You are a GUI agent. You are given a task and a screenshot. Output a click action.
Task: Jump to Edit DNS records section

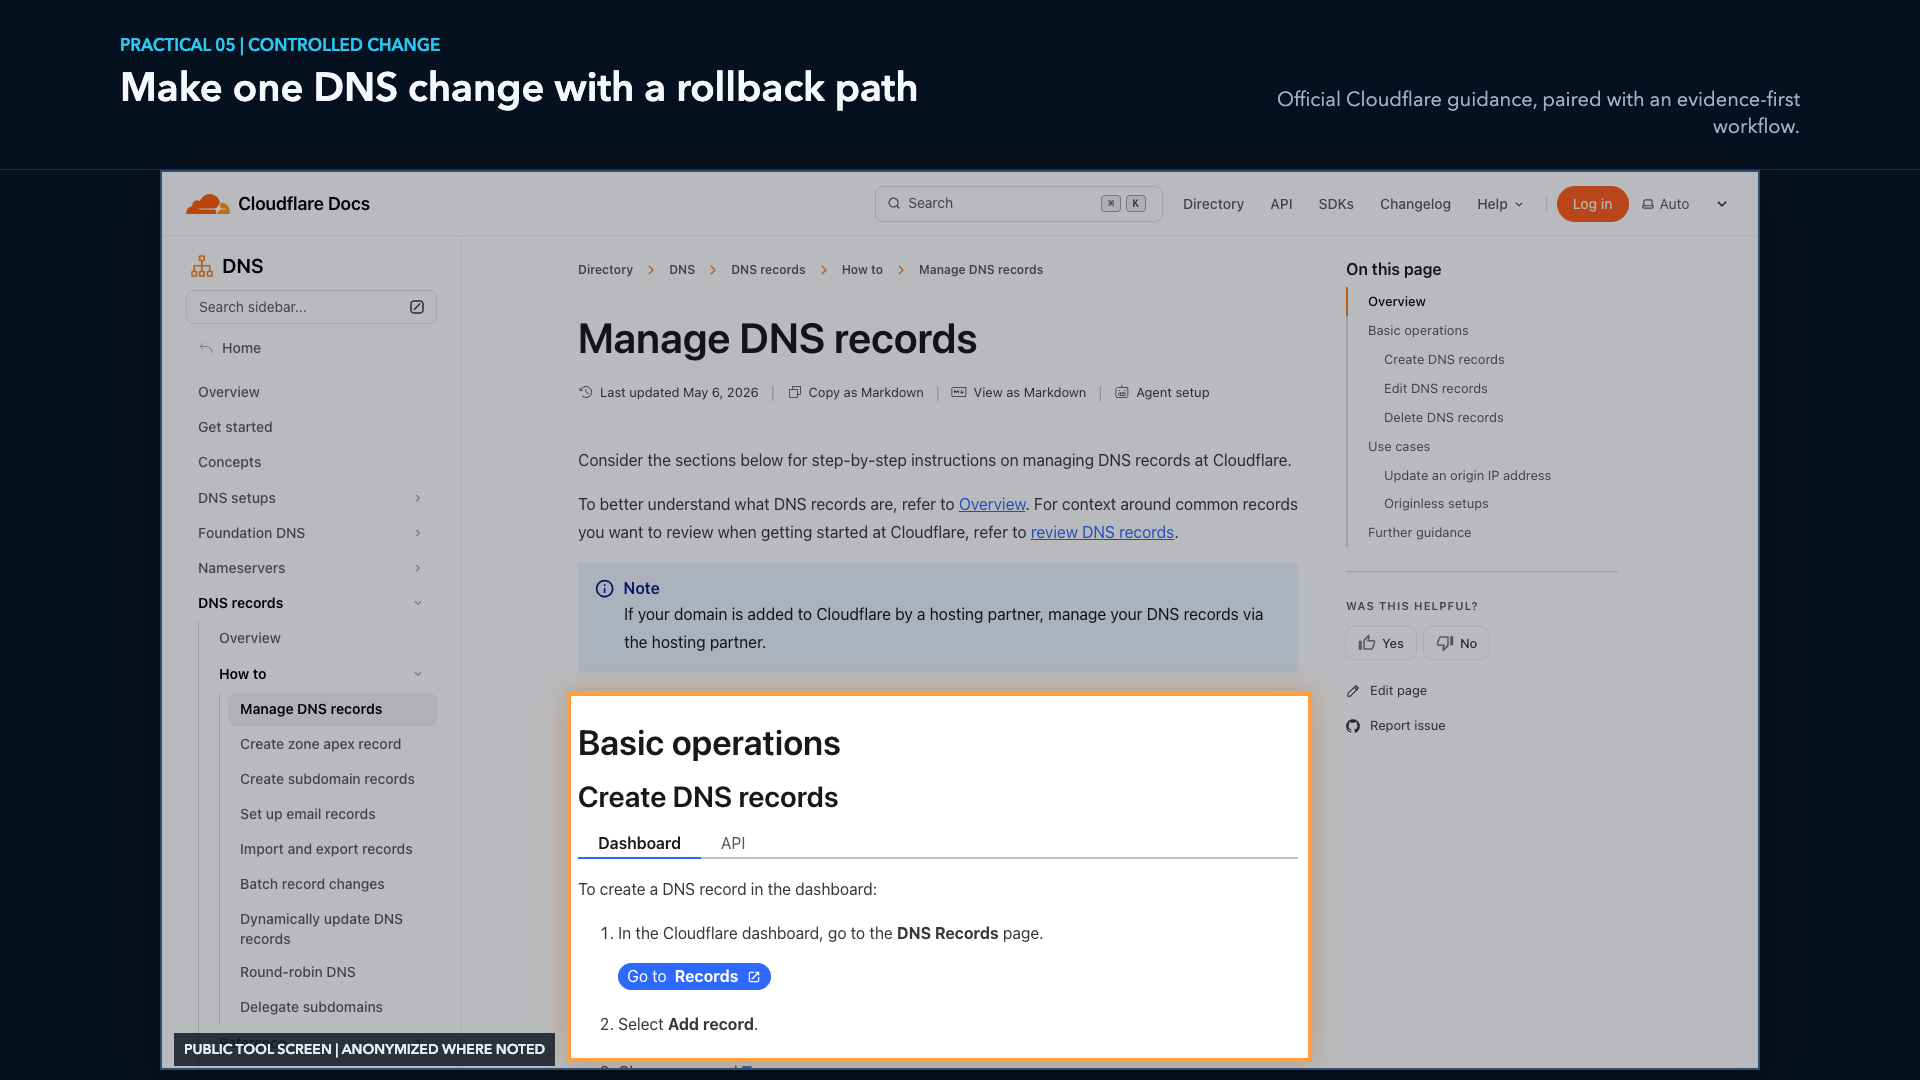[x=1435, y=389]
